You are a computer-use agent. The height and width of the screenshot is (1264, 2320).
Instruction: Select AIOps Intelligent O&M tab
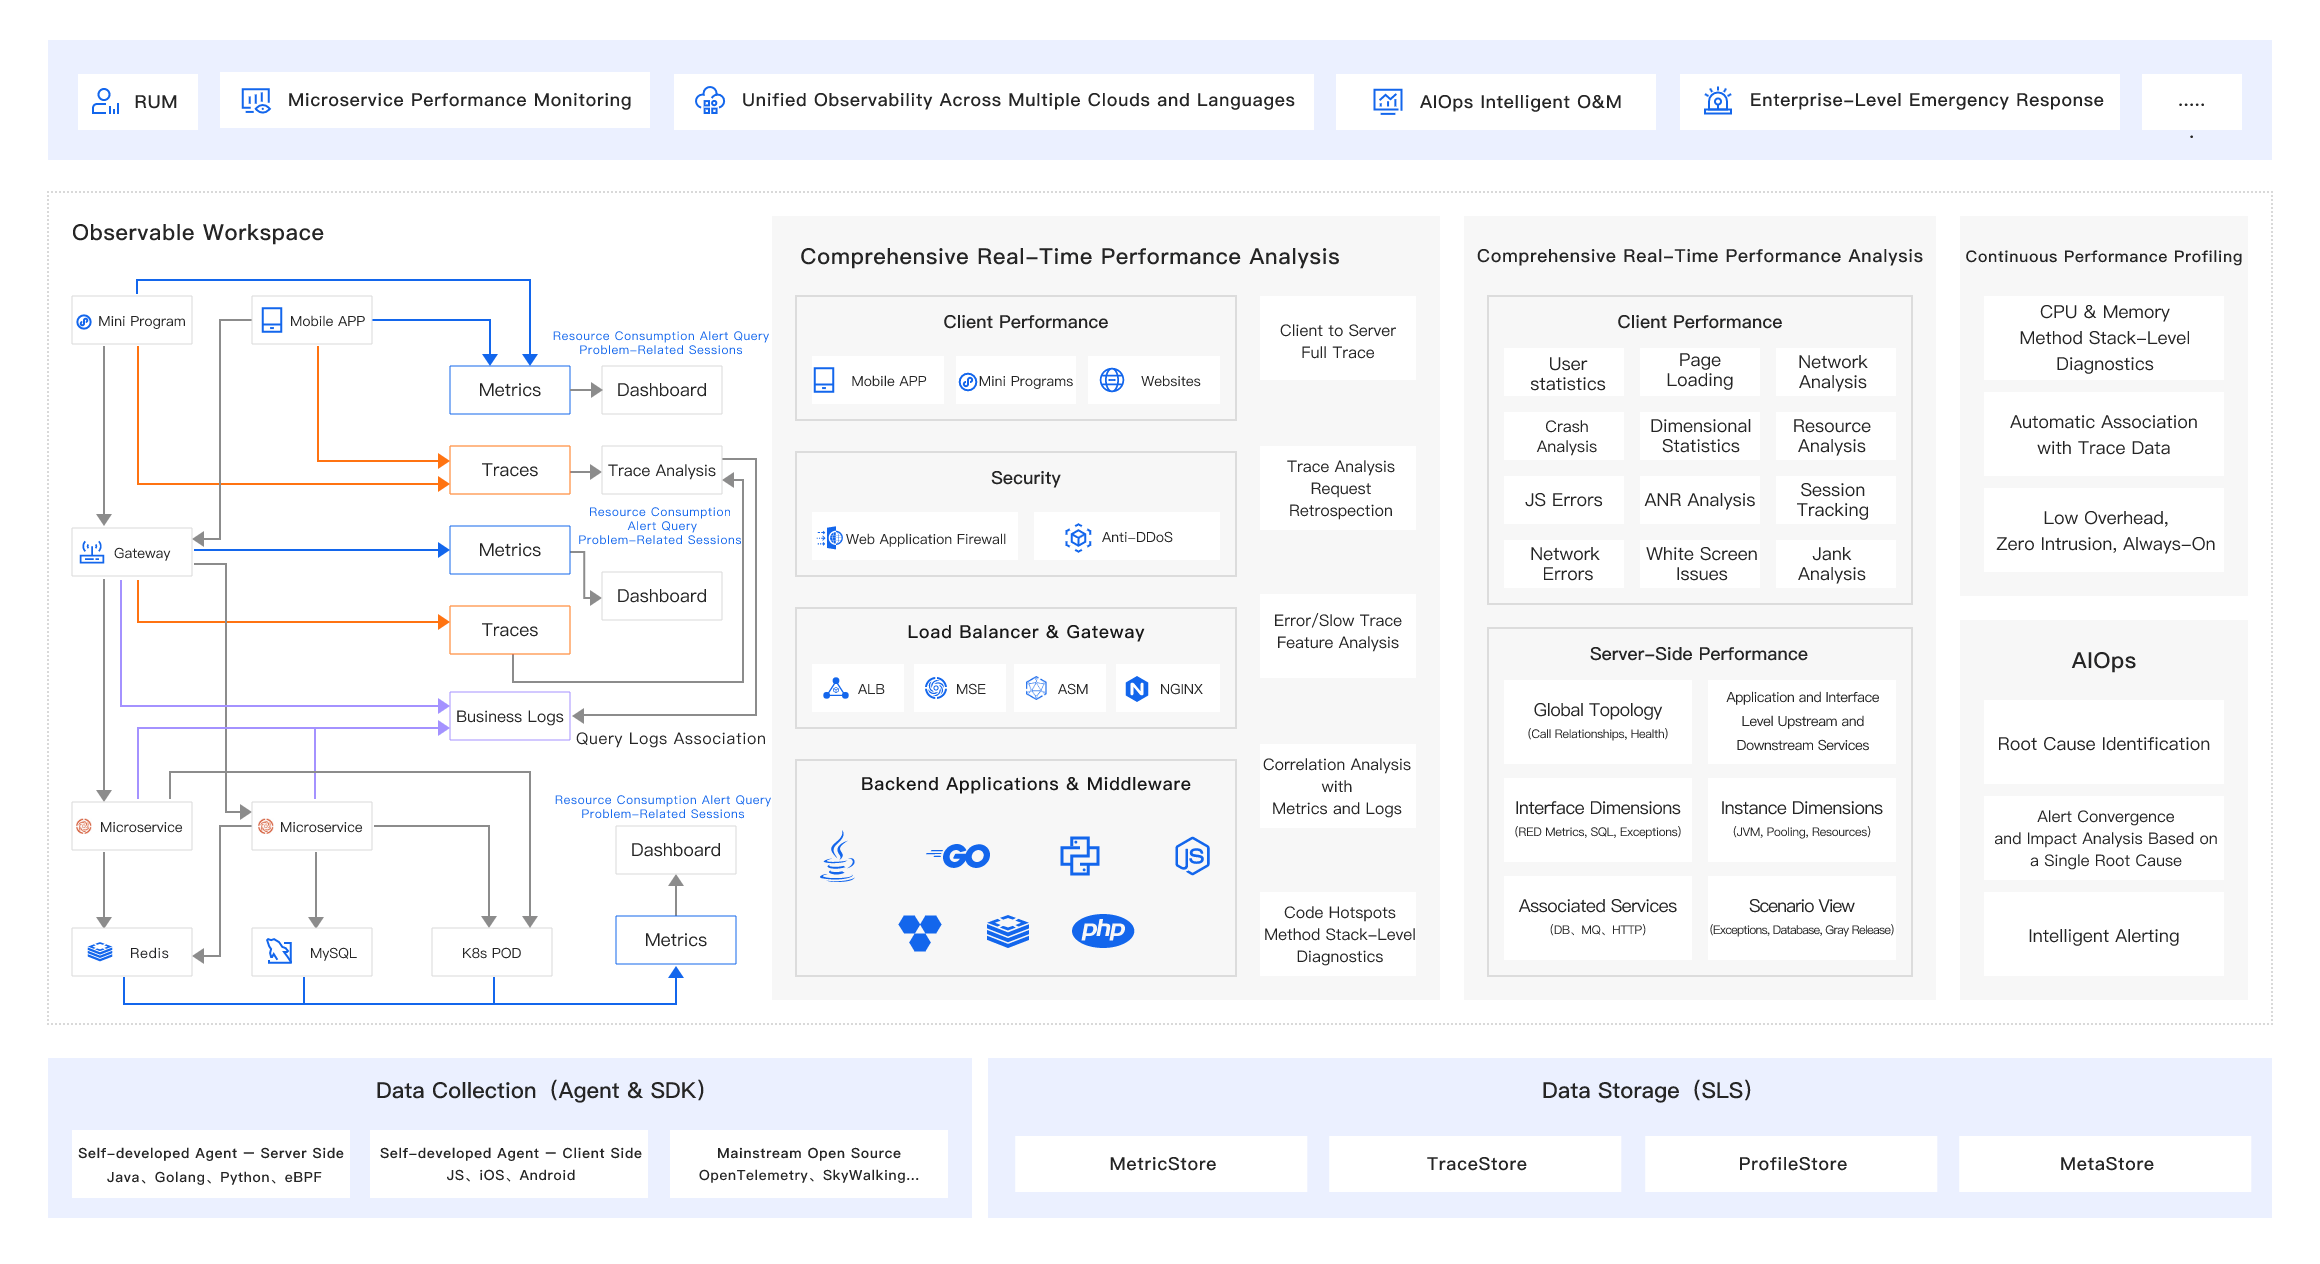[x=1496, y=101]
